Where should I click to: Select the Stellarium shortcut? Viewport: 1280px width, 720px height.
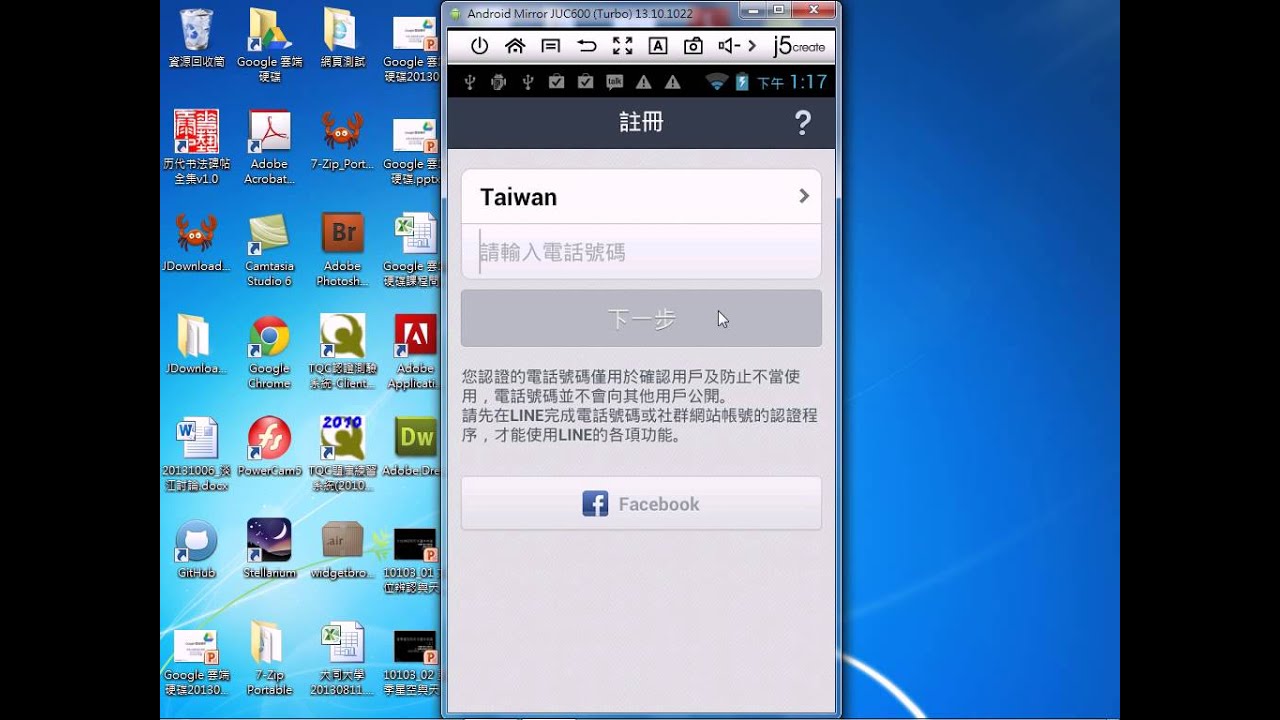pyautogui.click(x=269, y=549)
